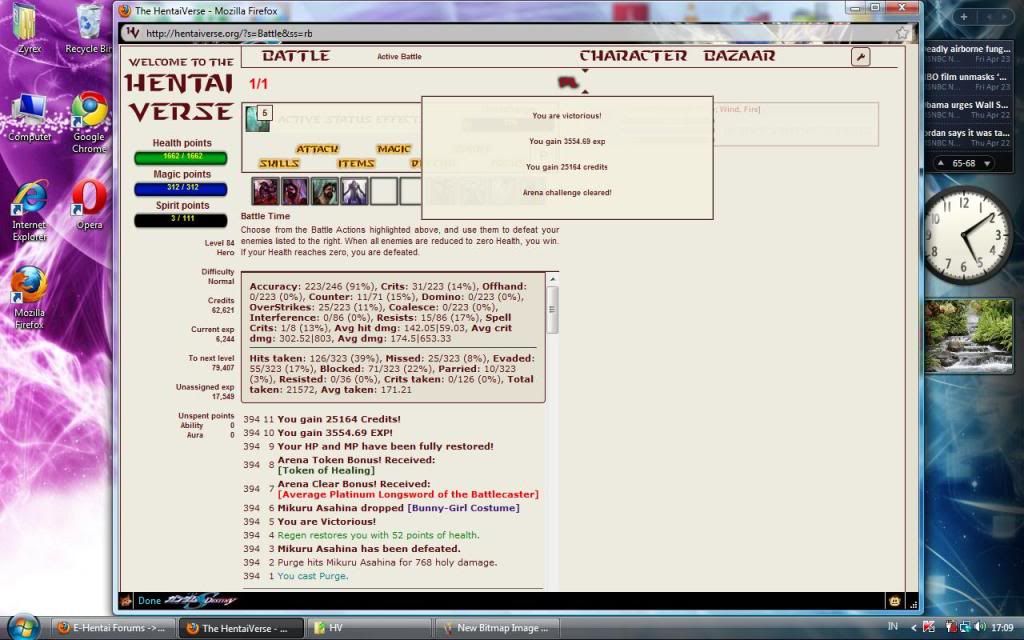Click the active status effect icon marked 5

coord(258,118)
